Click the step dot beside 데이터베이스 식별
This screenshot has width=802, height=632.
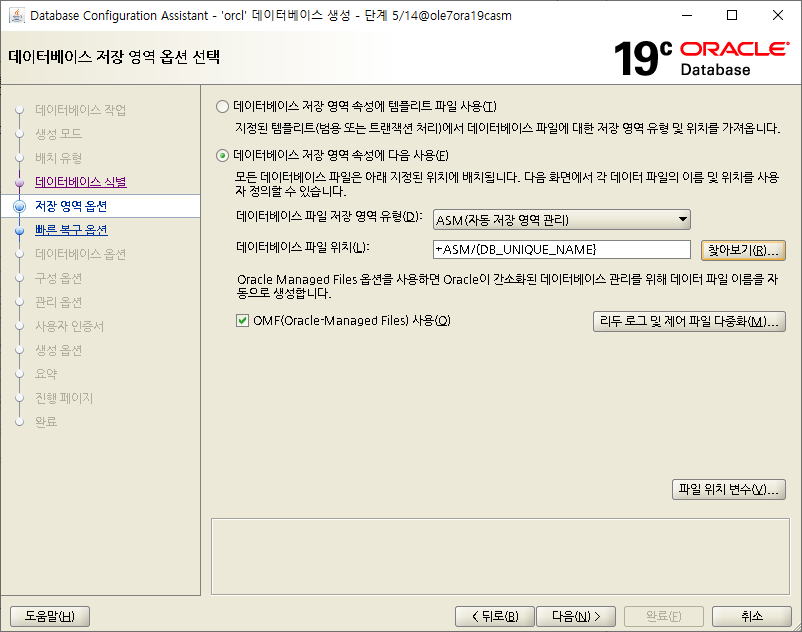[x=19, y=182]
